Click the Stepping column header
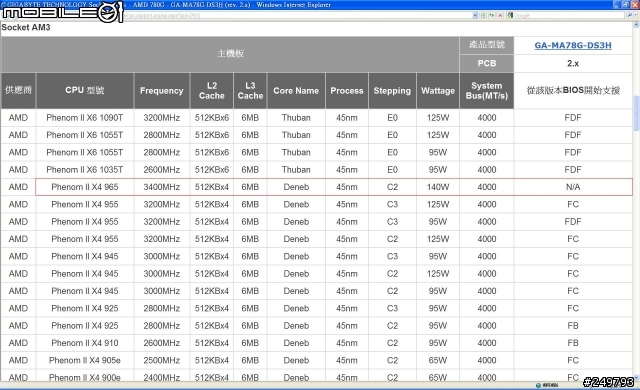The width and height of the screenshot is (640, 390). (392, 91)
